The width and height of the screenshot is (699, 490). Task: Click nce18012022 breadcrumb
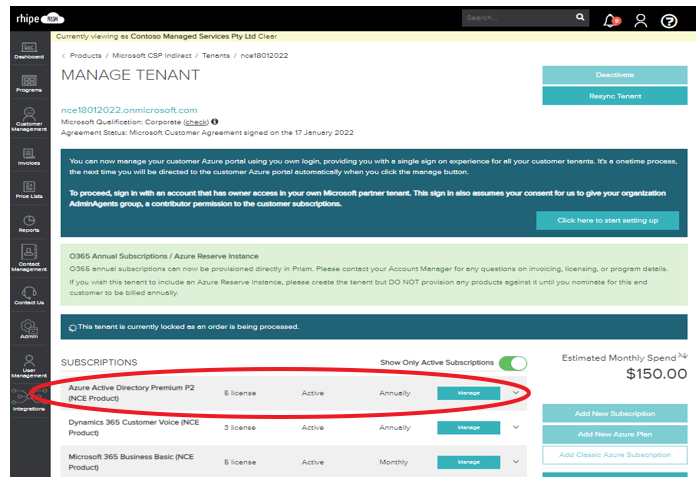[264, 56]
